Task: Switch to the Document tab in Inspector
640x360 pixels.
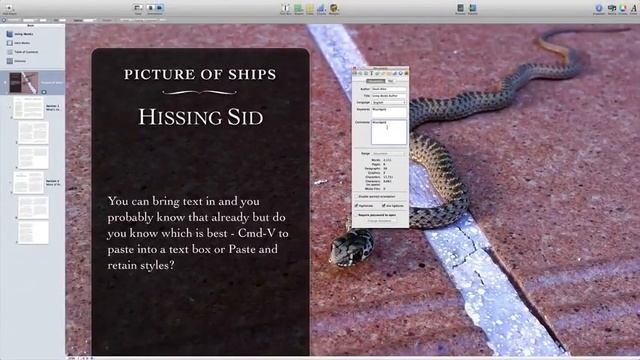Action: pyautogui.click(x=376, y=81)
